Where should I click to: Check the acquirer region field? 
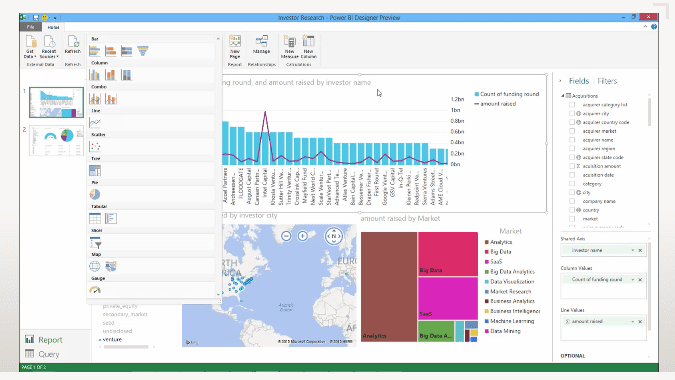572,148
